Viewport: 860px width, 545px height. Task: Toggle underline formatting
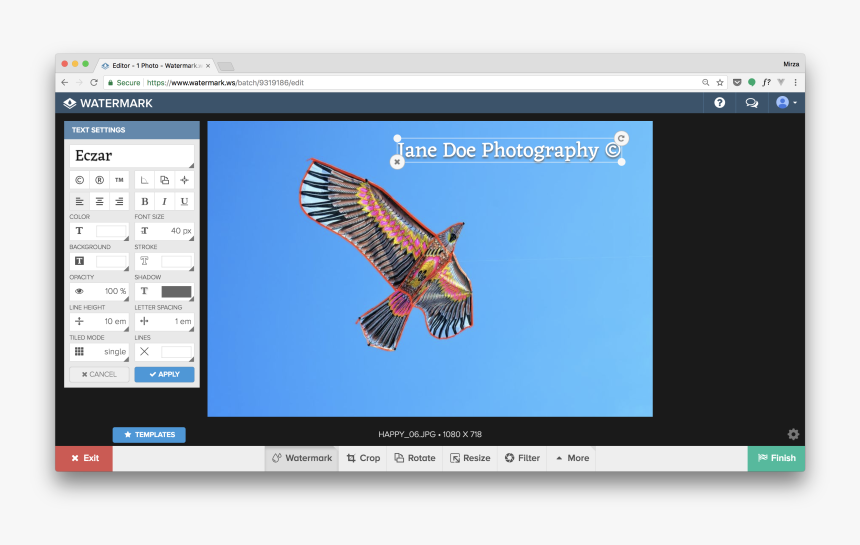pyautogui.click(x=184, y=201)
